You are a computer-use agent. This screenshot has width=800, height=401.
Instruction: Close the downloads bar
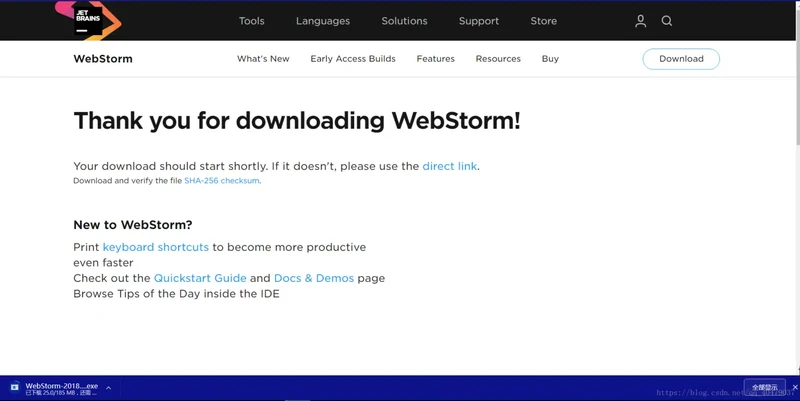(795, 387)
